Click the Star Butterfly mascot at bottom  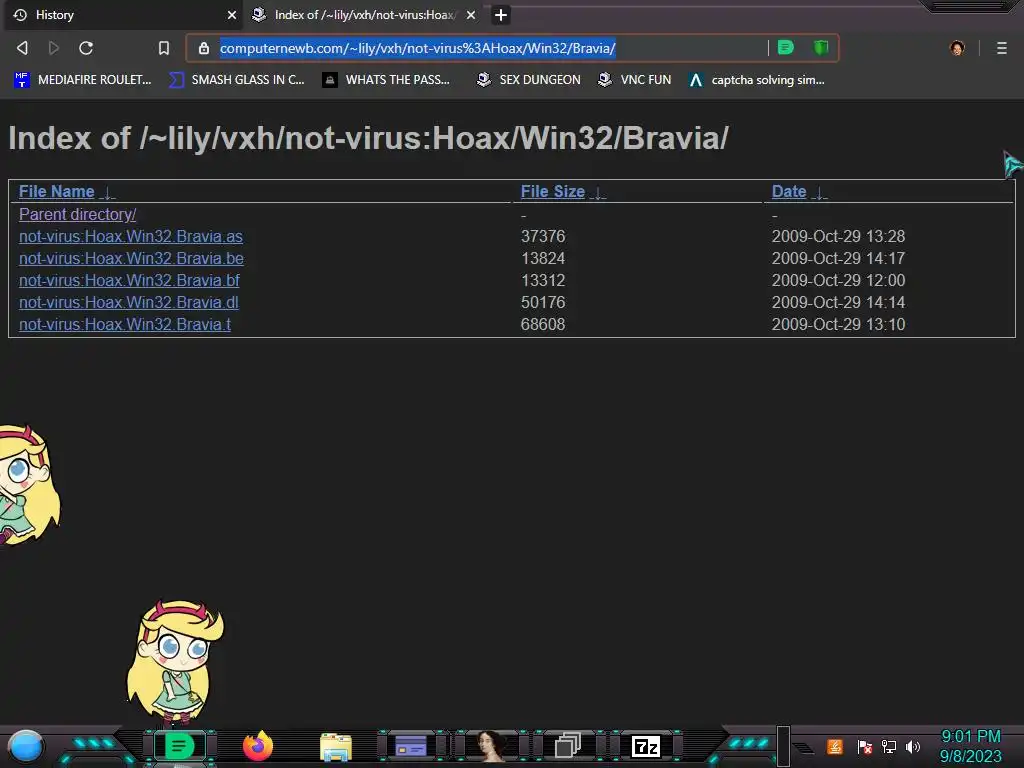click(x=174, y=663)
